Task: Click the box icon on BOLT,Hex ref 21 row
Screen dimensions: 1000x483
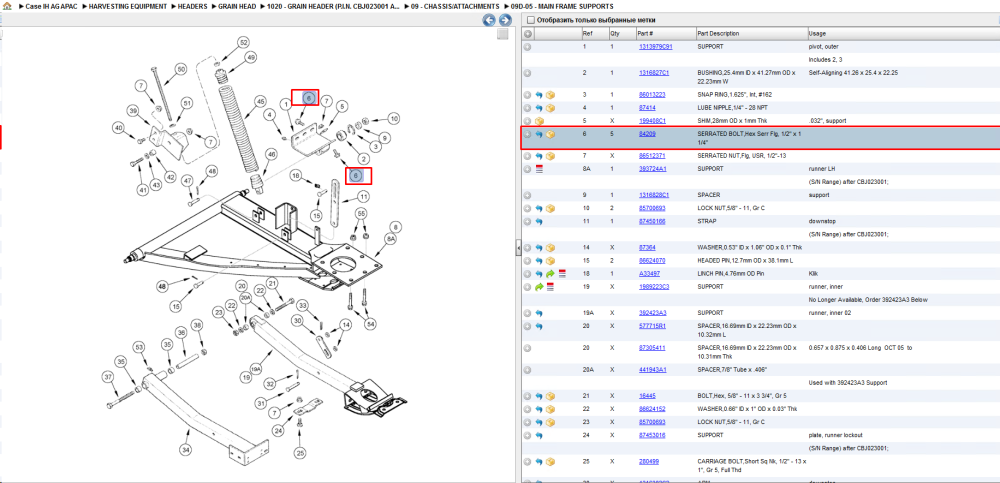Action: point(550,396)
